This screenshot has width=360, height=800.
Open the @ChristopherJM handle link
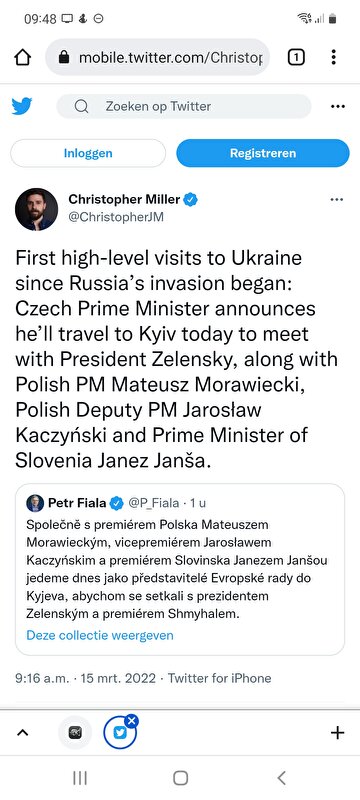pyautogui.click(x=116, y=217)
